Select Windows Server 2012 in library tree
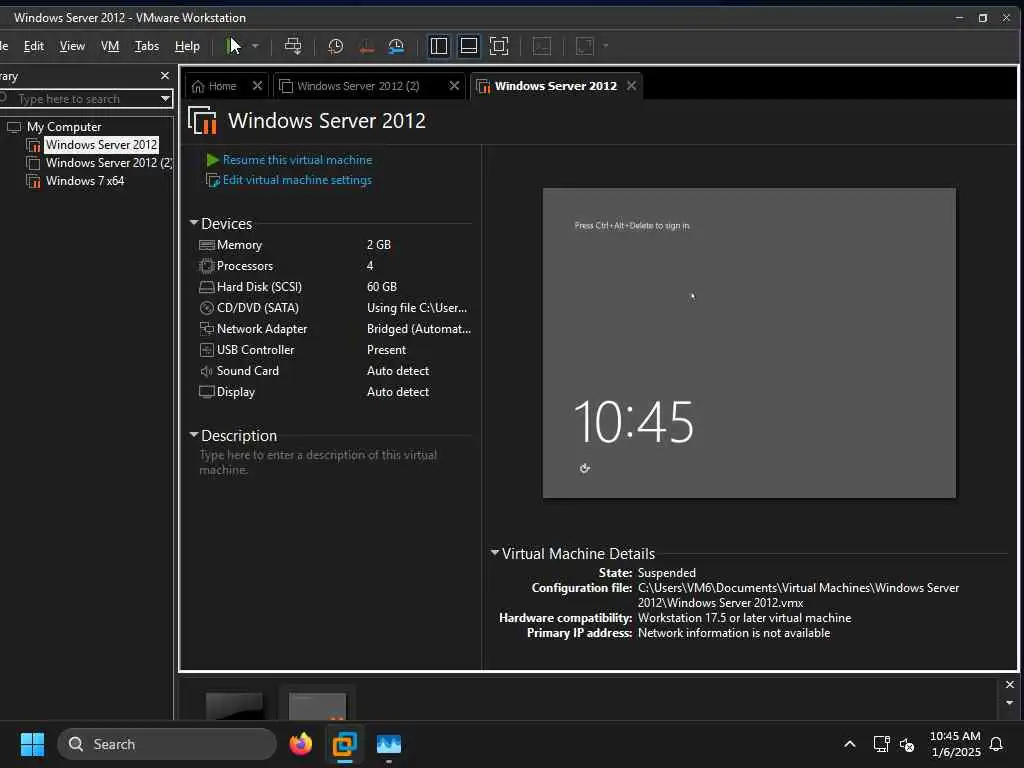1024x768 pixels. (101, 144)
